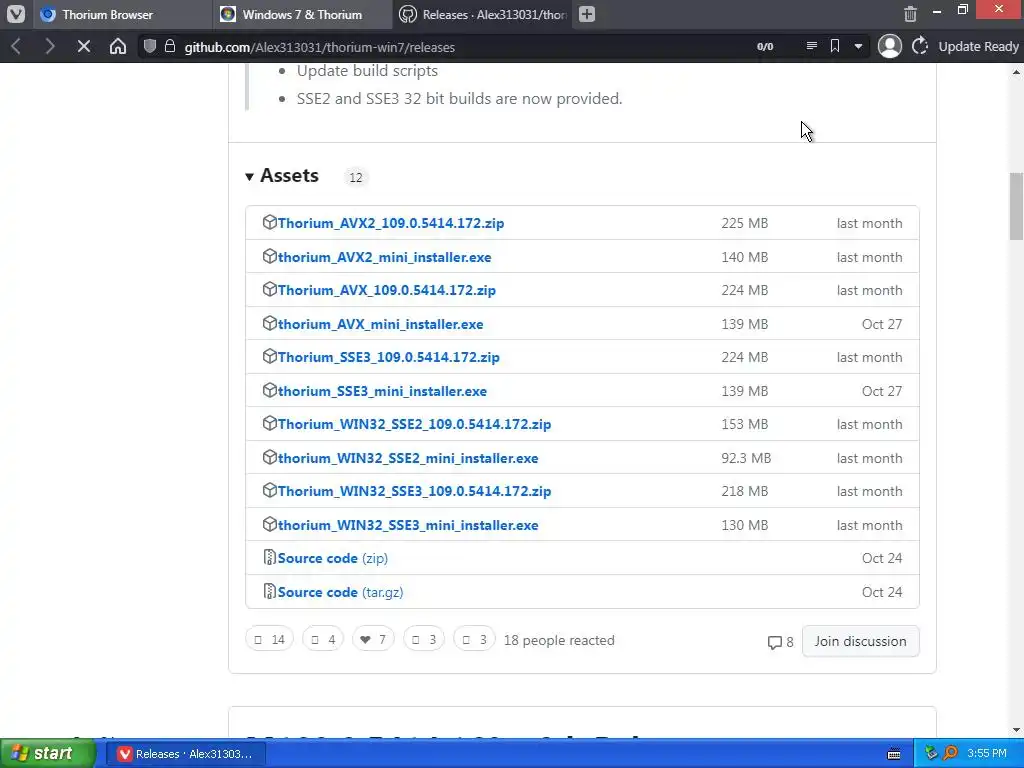Download Thorium_AVX2_109.0.5414.172.zip
This screenshot has width=1024, height=768.
pos(391,223)
